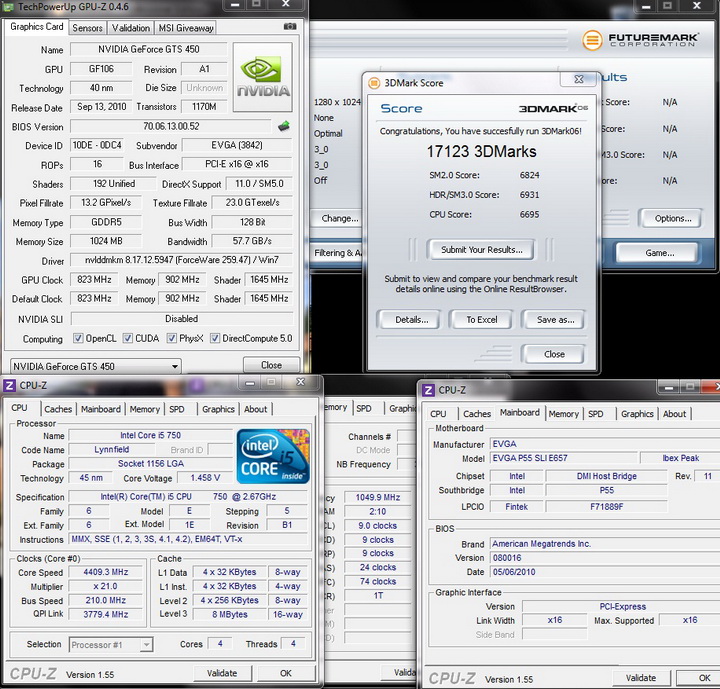Click the Futuremark logo icon

coord(592,40)
